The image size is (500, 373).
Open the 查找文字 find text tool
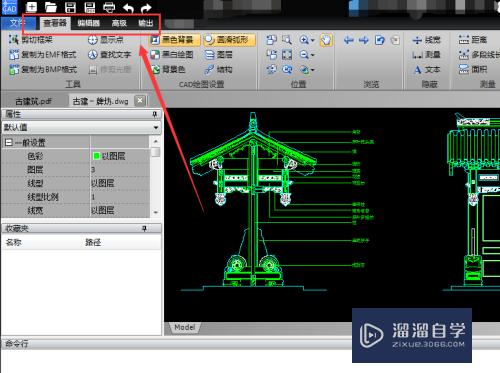[x=109, y=55]
